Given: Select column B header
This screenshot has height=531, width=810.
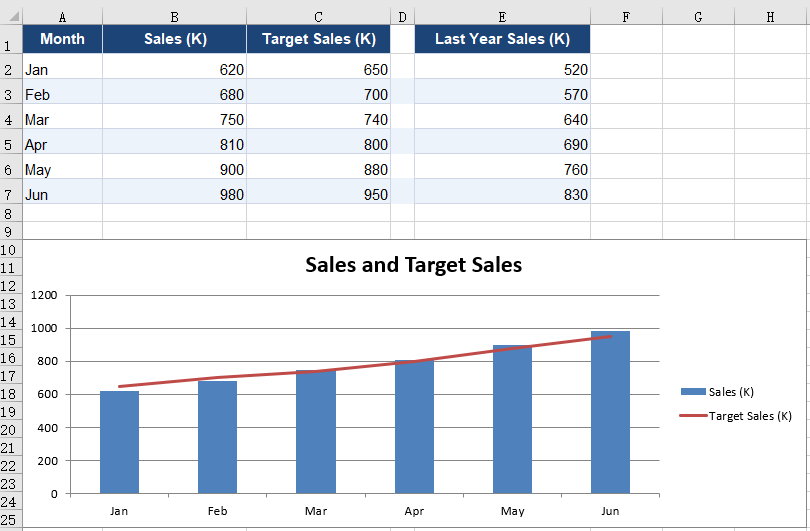Looking at the screenshot, I should (175, 17).
